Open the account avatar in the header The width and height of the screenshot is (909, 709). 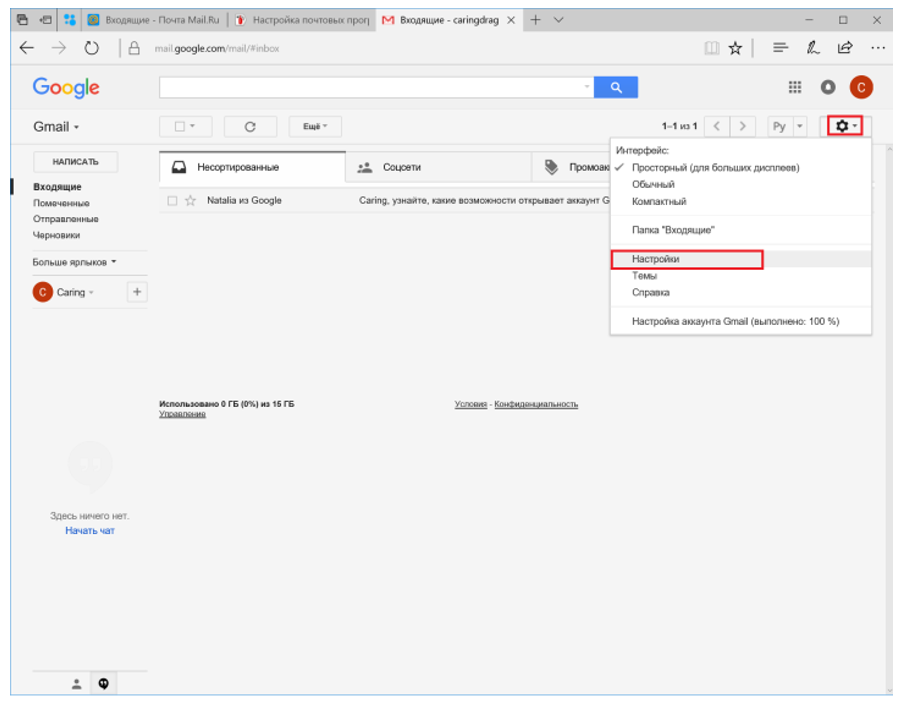(x=861, y=88)
